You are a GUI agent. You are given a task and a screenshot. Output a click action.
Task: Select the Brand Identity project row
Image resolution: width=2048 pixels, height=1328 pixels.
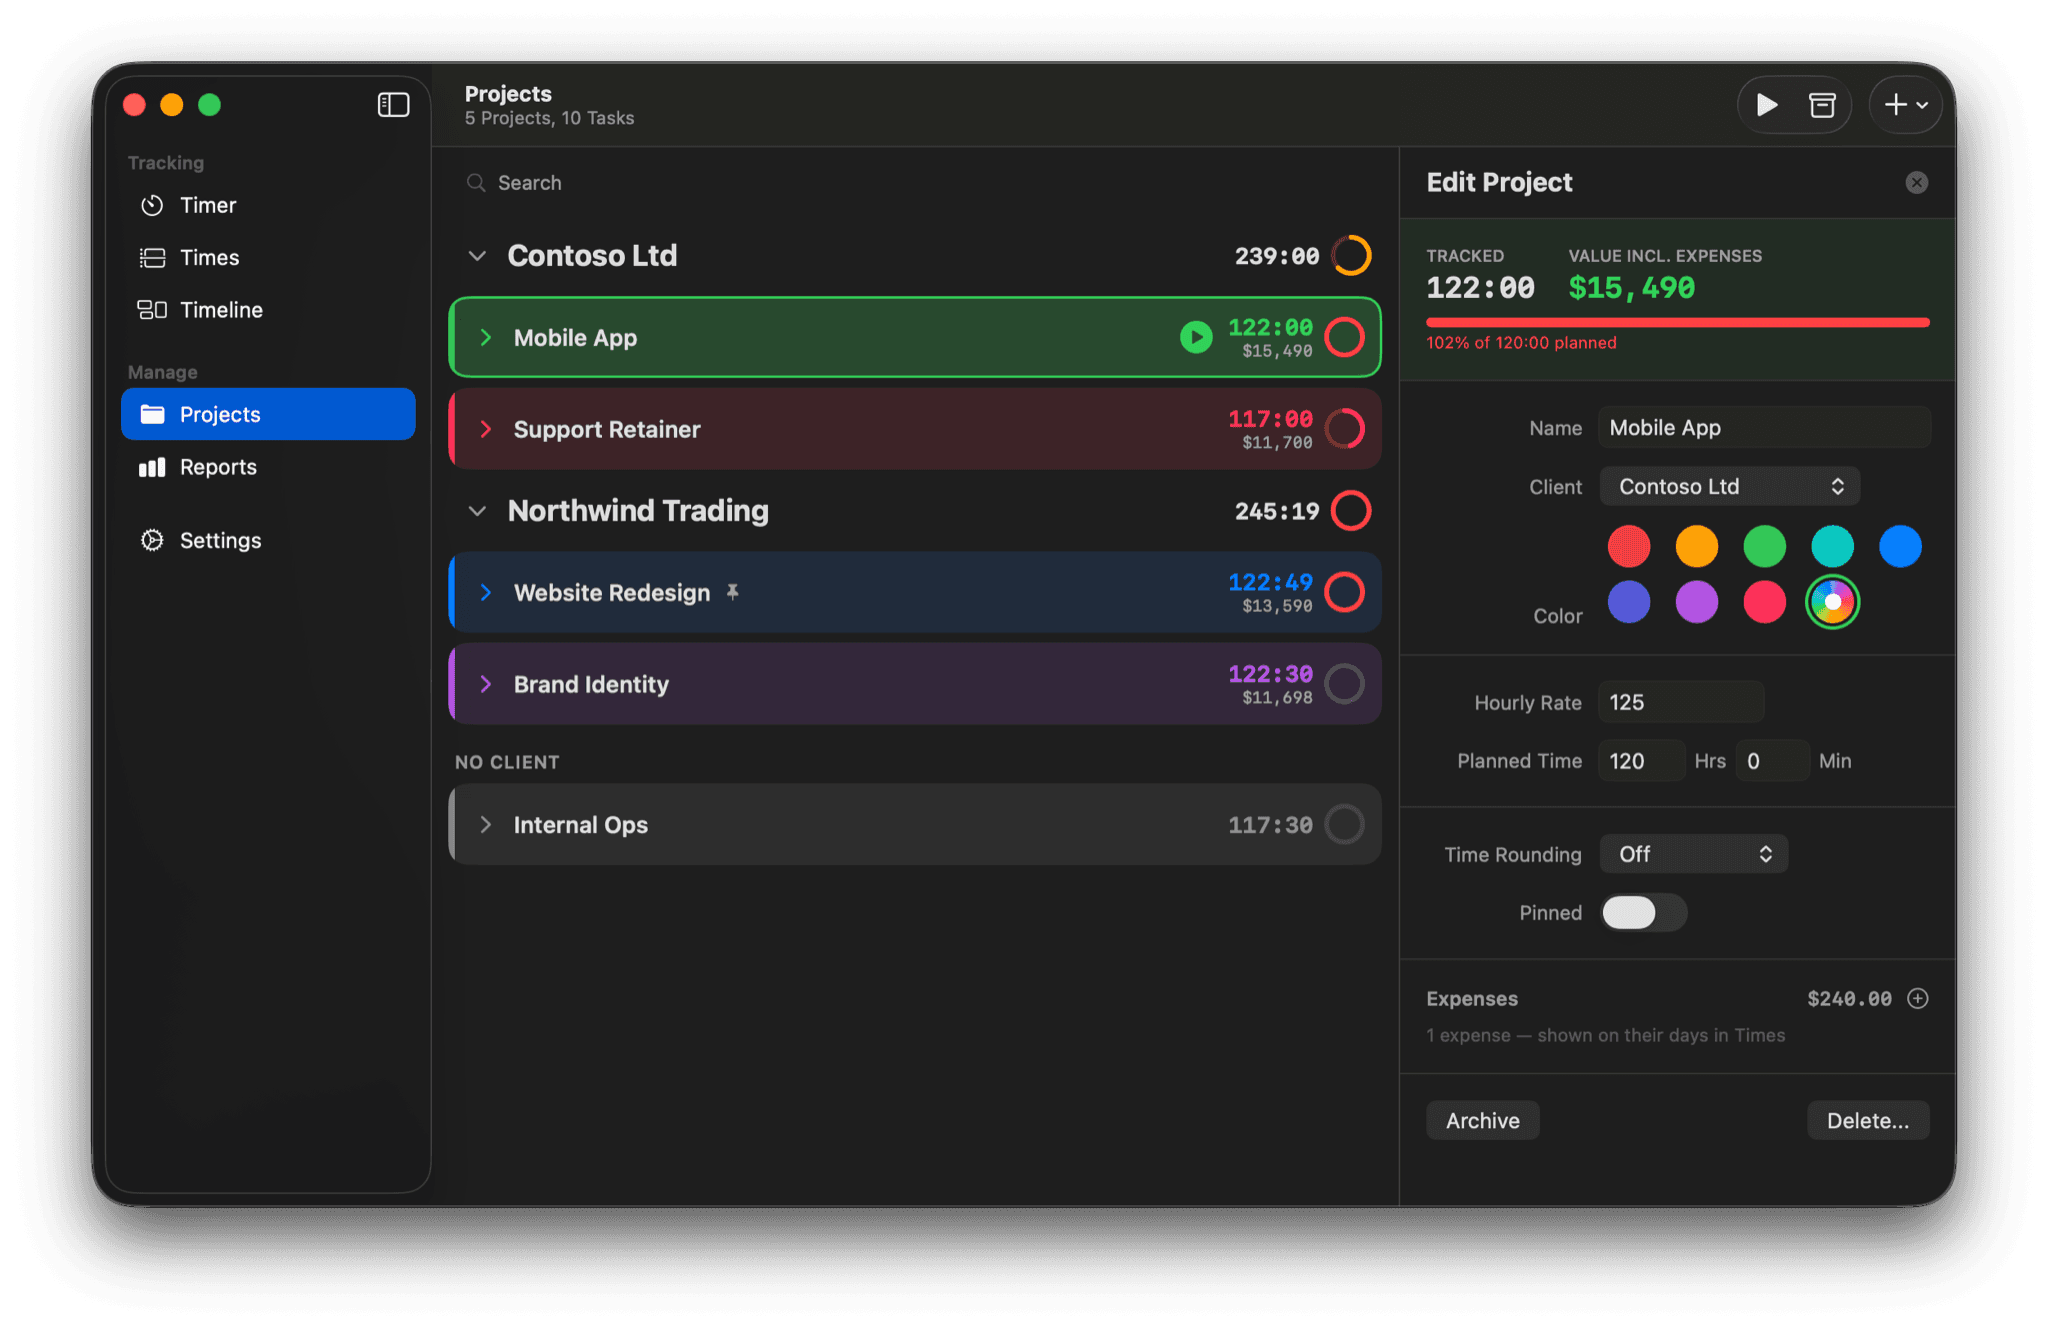(915, 684)
